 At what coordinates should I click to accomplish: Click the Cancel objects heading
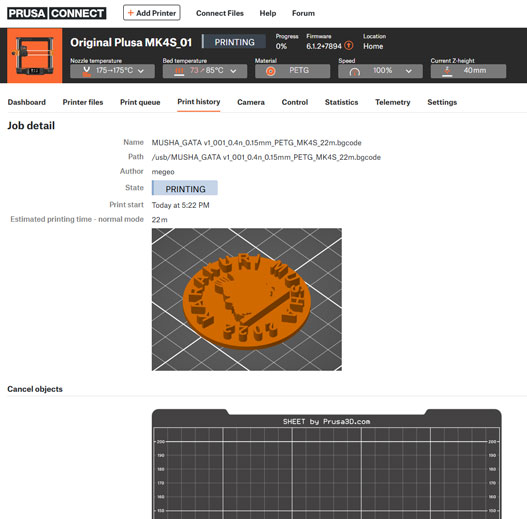click(x=35, y=389)
